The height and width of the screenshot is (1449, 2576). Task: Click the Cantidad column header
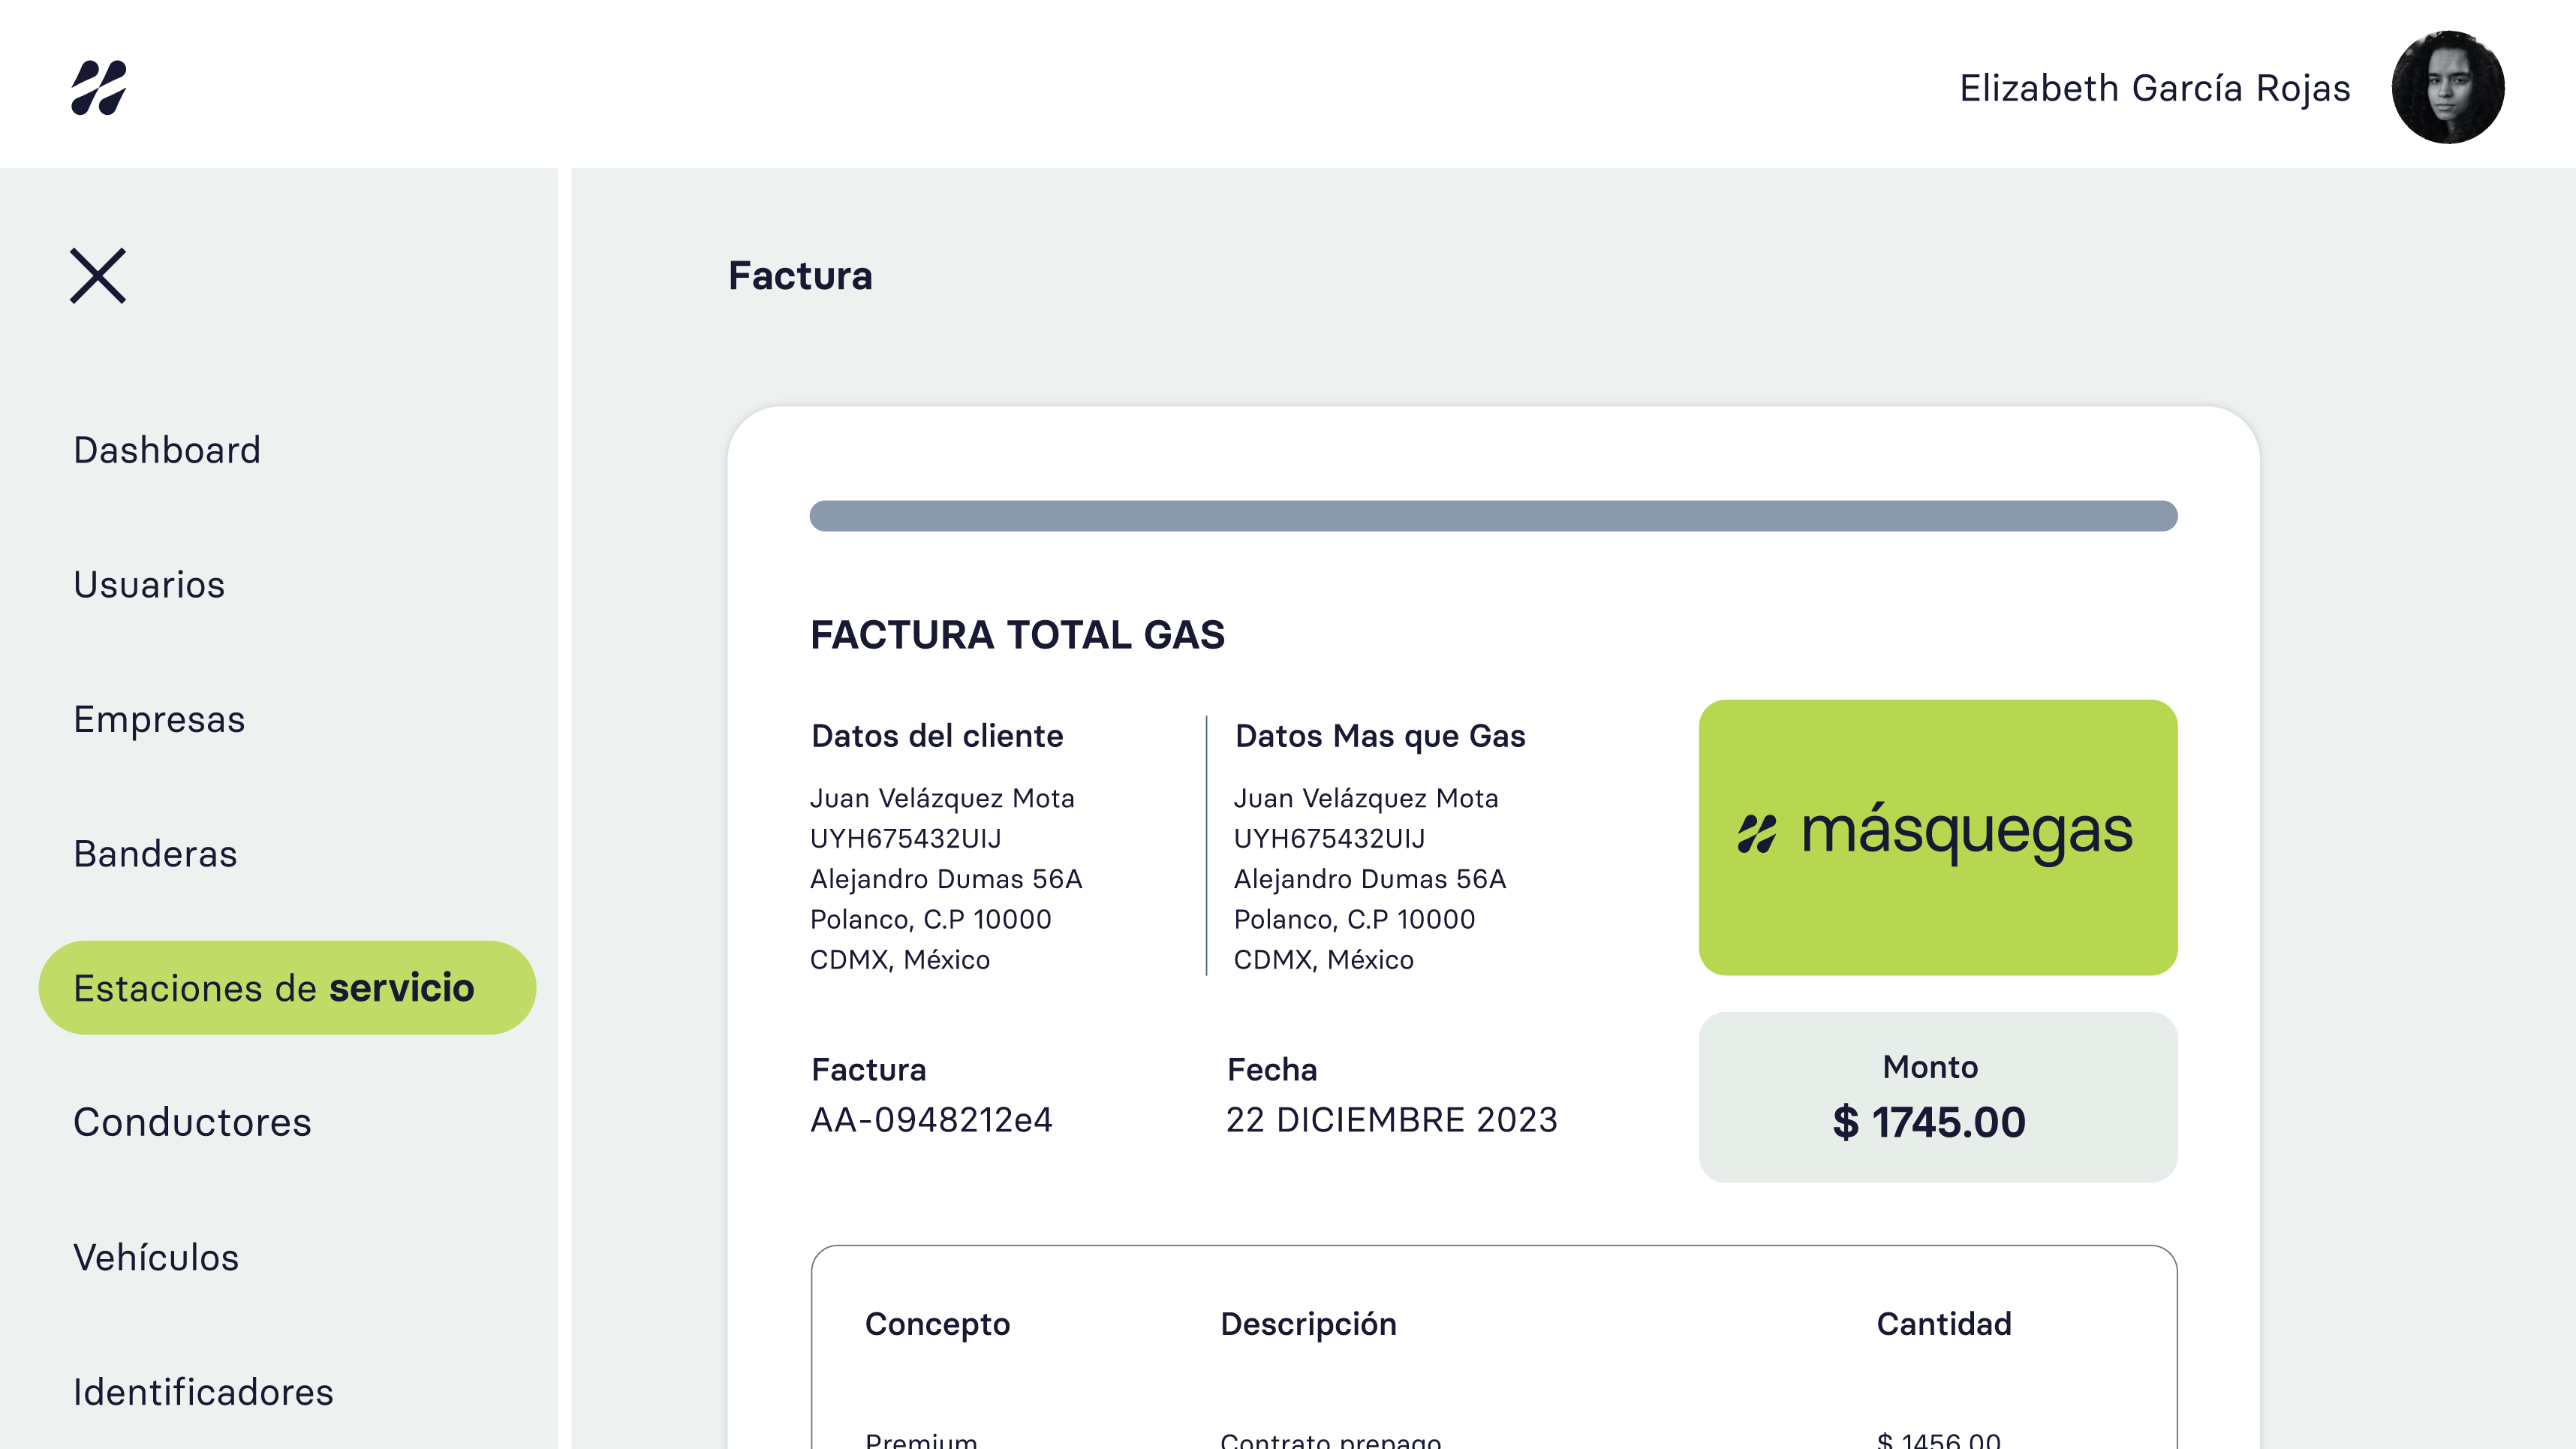(1943, 1324)
